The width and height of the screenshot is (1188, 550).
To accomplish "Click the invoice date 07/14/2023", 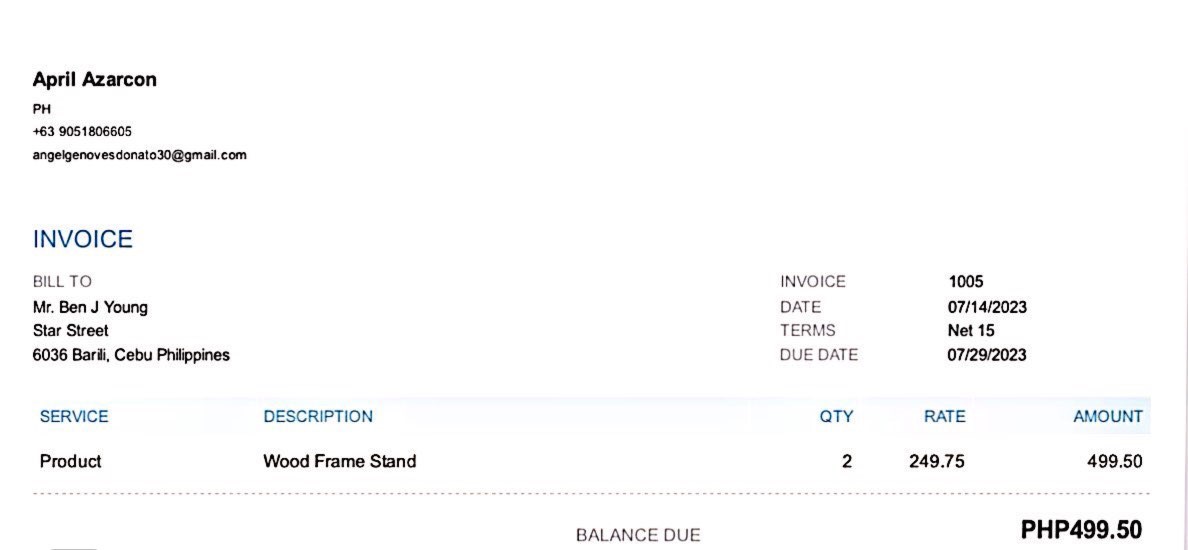I will [x=986, y=307].
